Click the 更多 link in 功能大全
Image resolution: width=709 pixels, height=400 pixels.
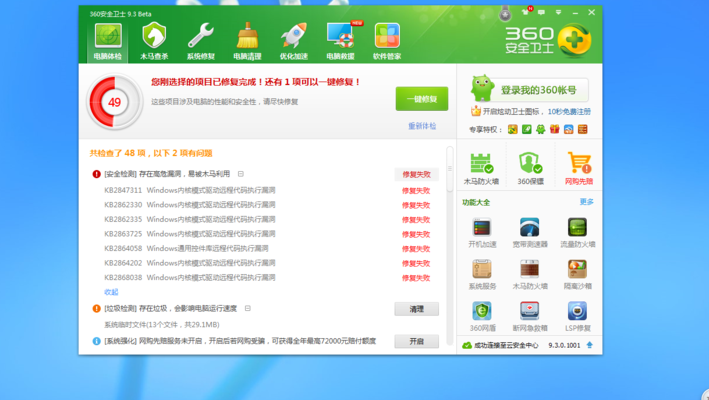pos(586,202)
